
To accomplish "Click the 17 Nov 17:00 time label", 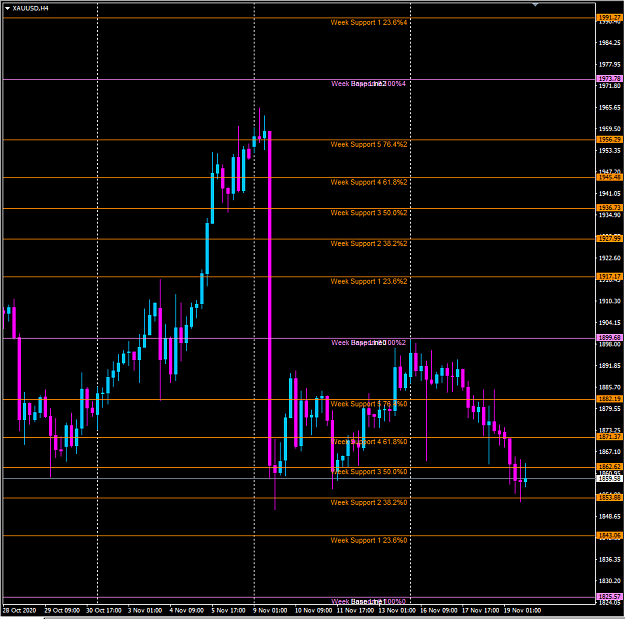I will [x=481, y=611].
